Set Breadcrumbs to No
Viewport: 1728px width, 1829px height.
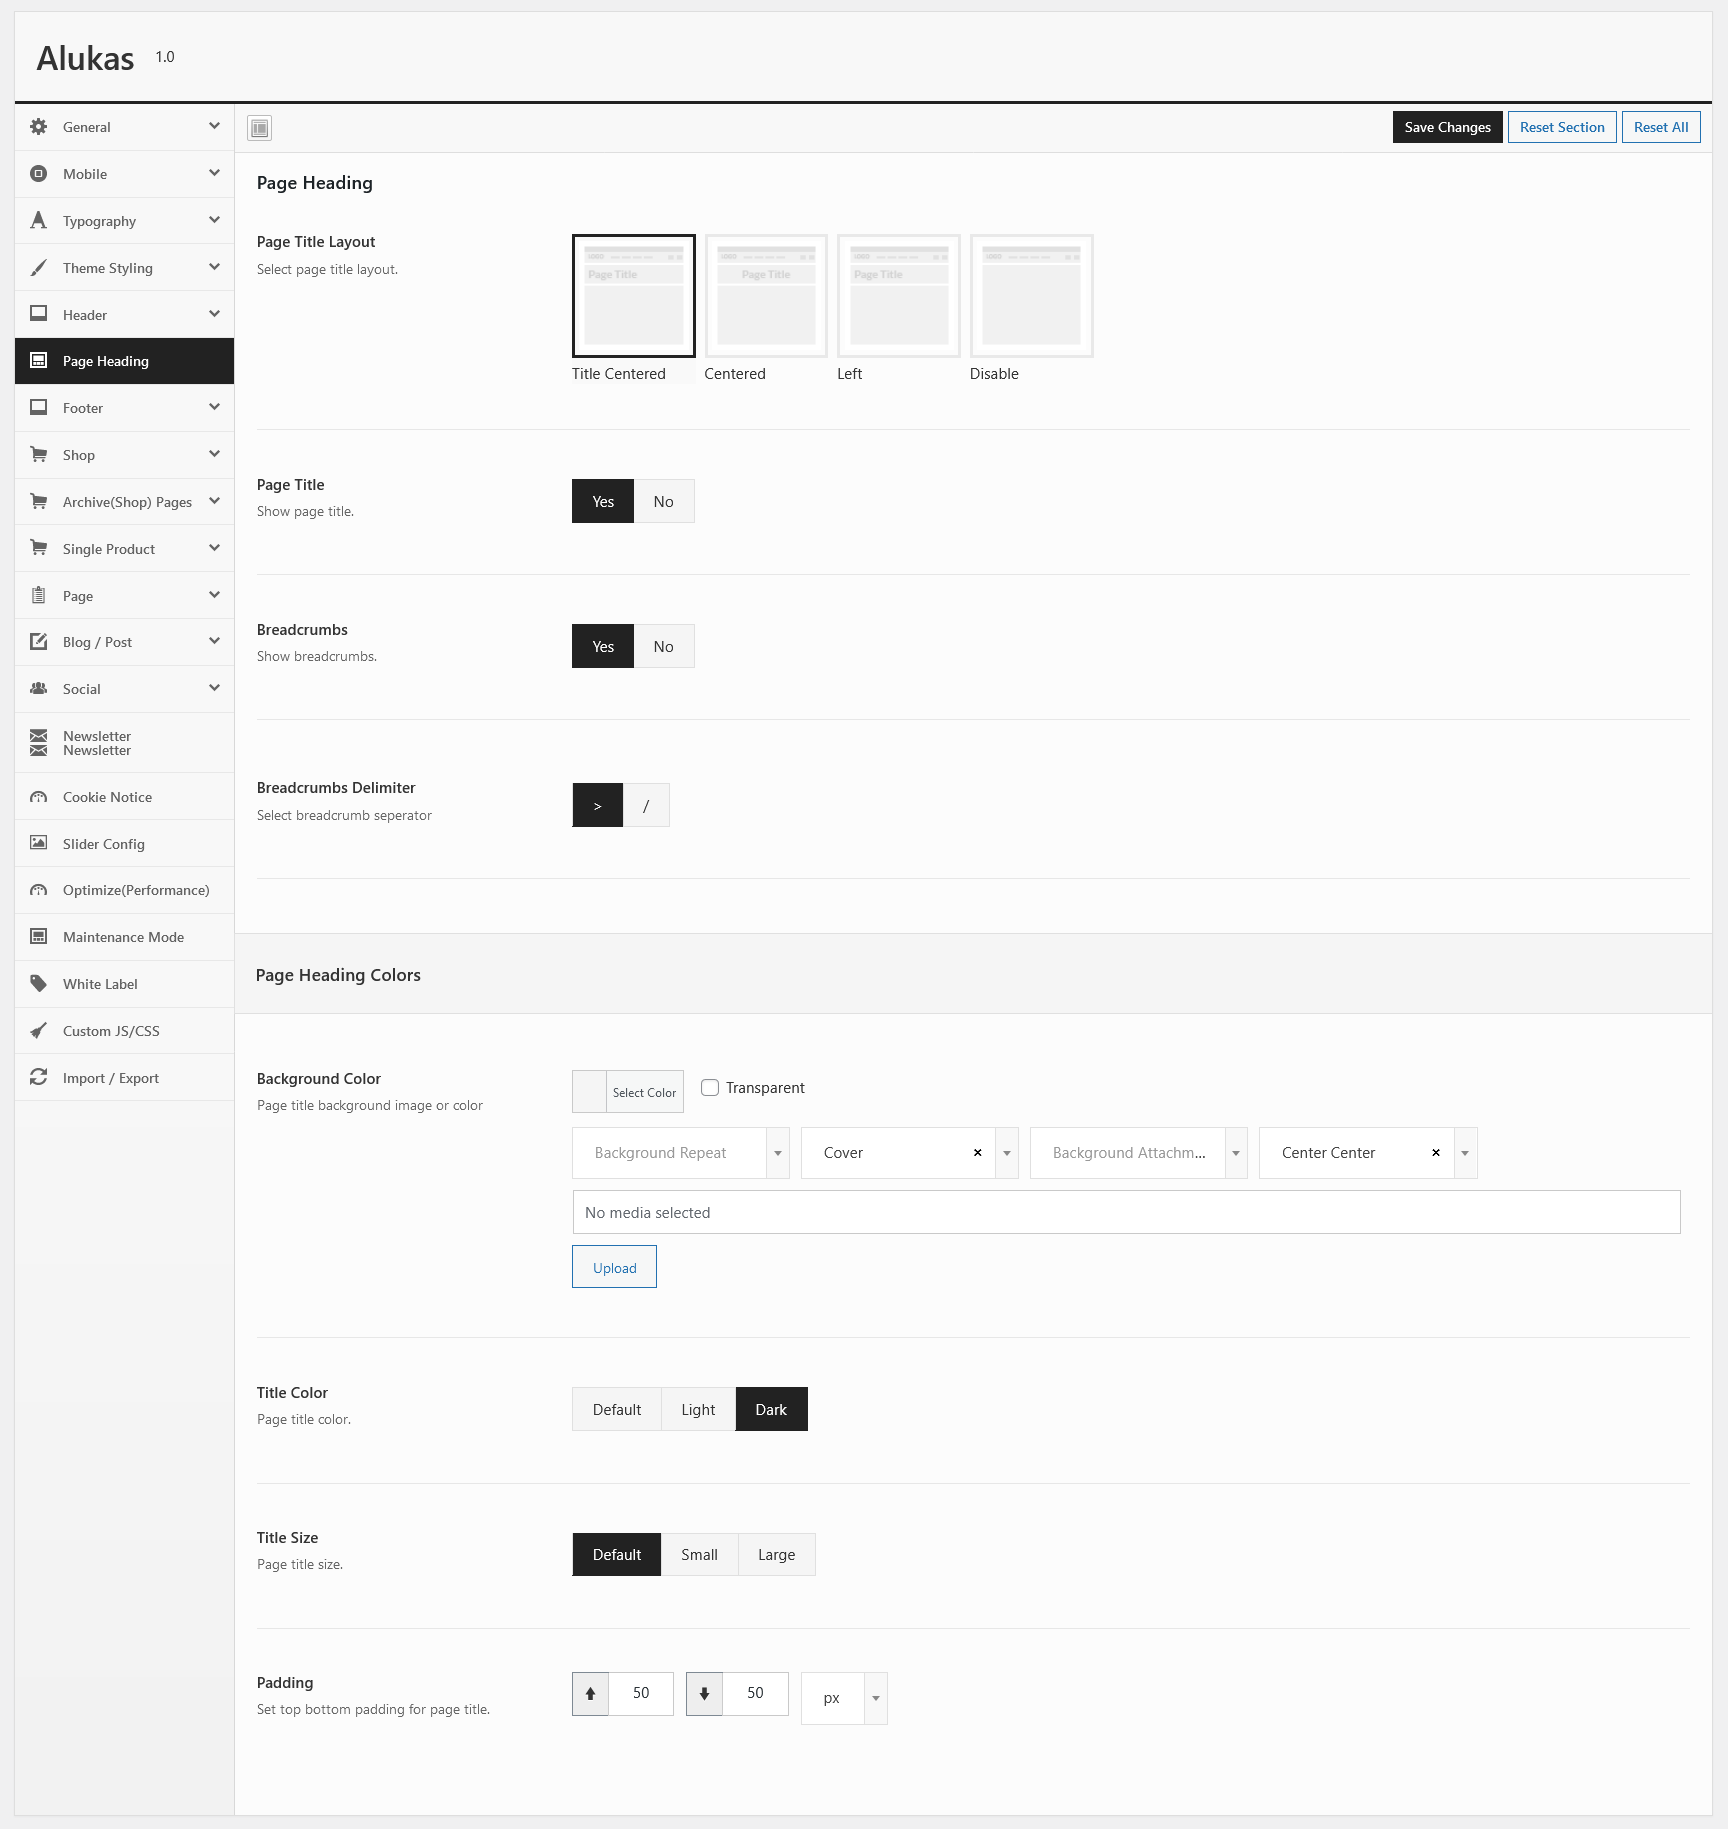663,647
